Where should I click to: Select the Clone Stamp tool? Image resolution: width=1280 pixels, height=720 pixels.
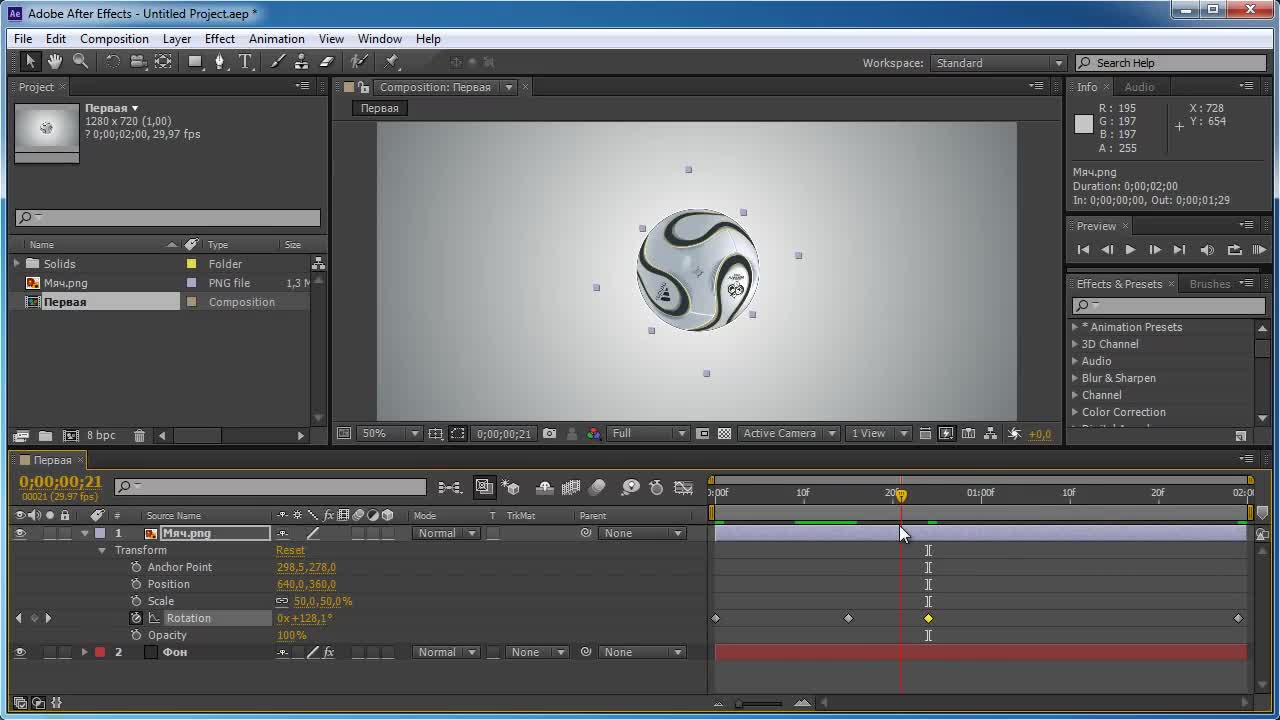pos(301,62)
